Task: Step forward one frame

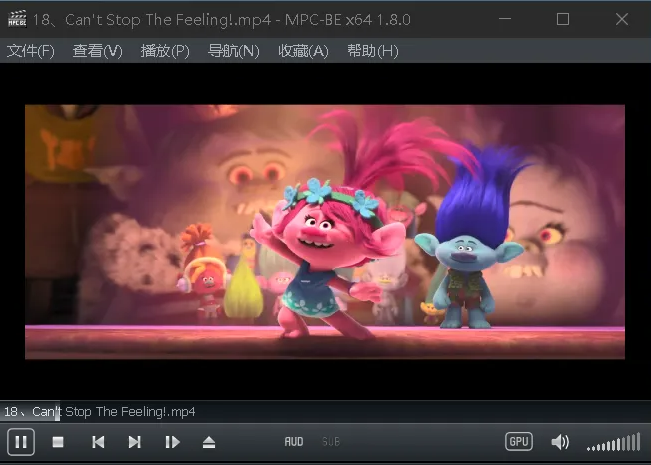Action: [172, 441]
